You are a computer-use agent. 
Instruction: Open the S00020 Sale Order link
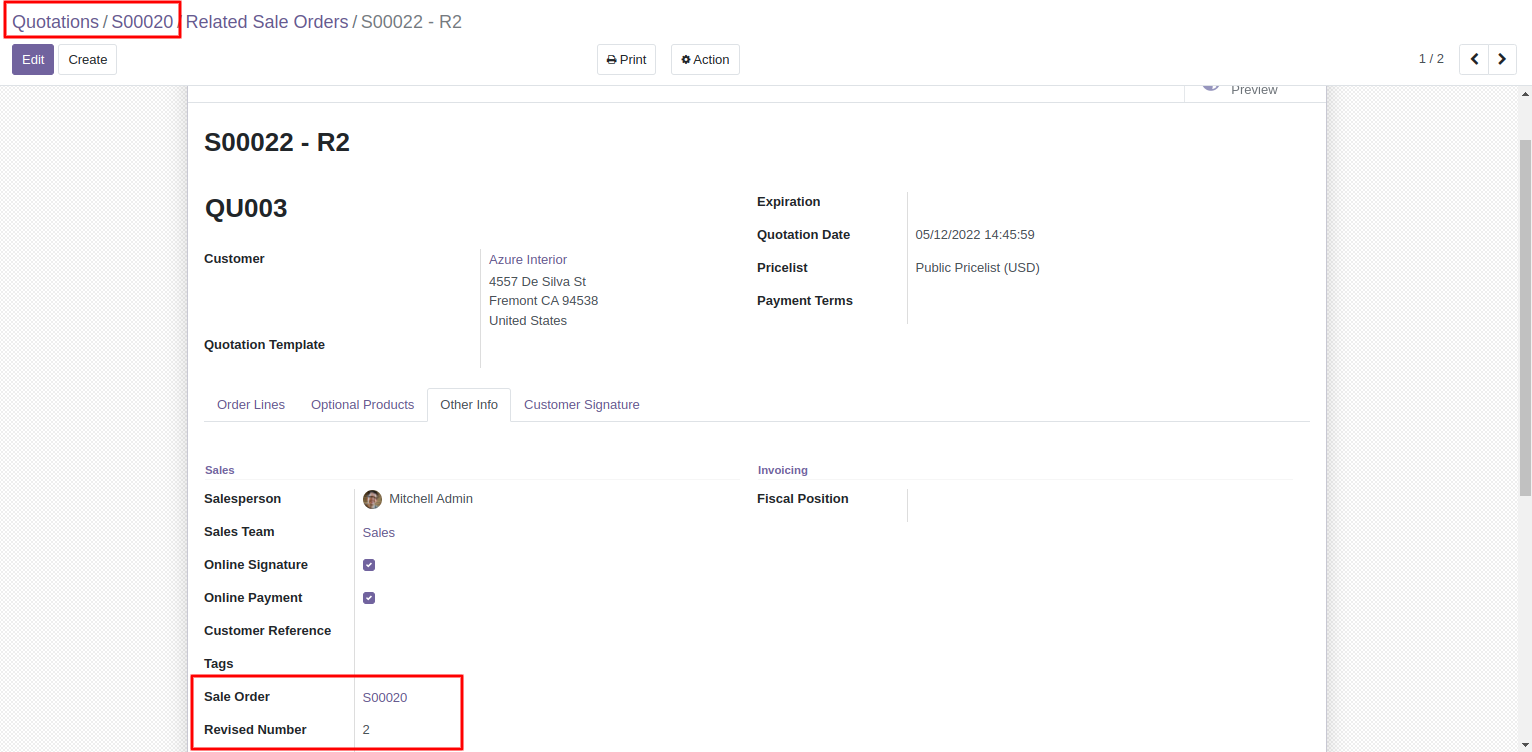[385, 697]
